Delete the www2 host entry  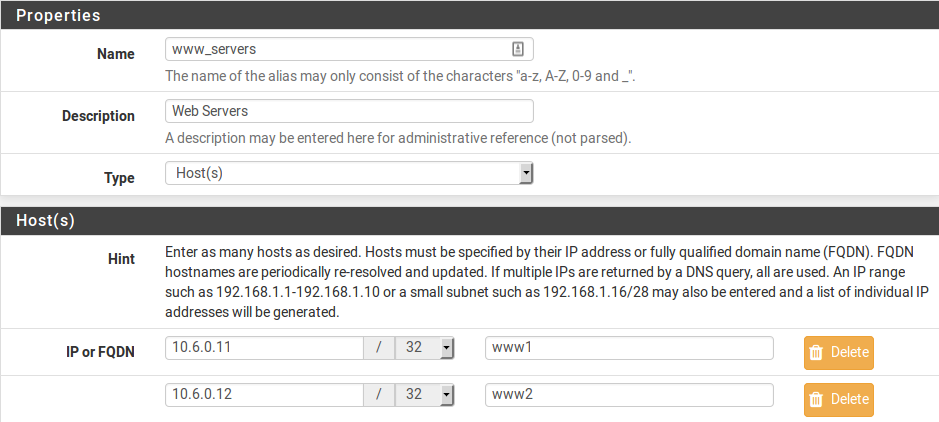click(839, 399)
